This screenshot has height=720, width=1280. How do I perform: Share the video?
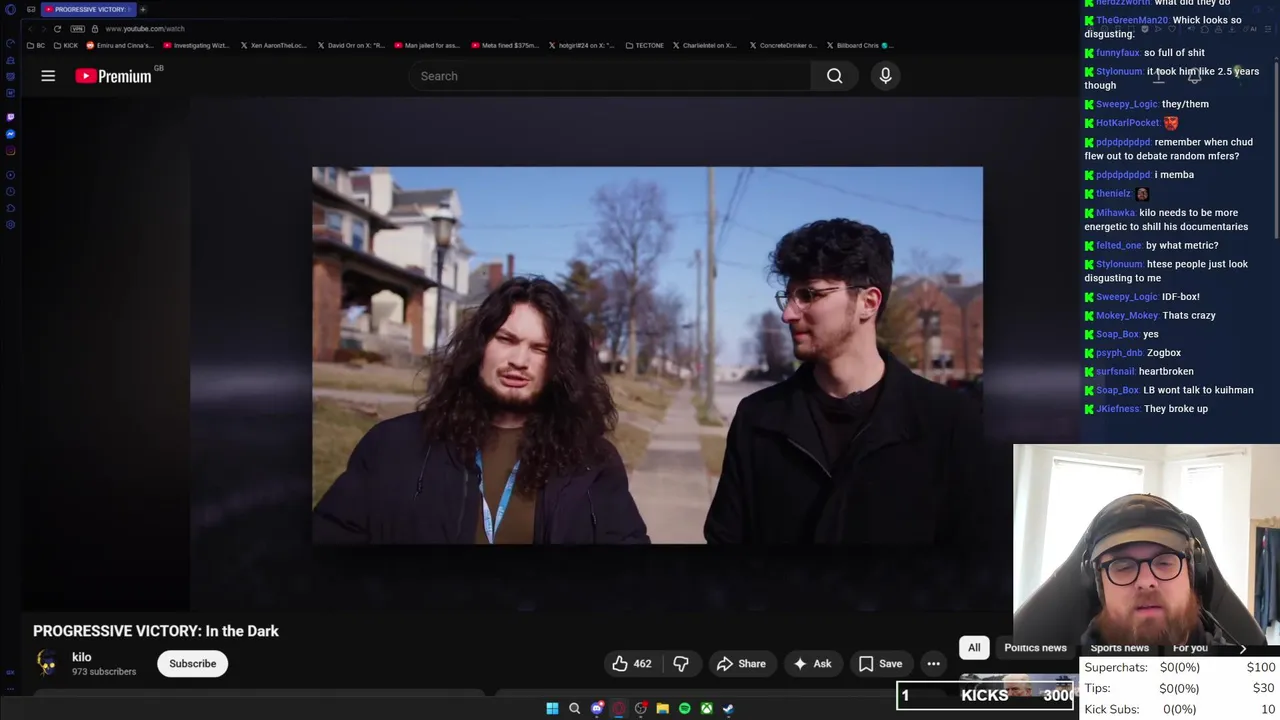tap(741, 664)
